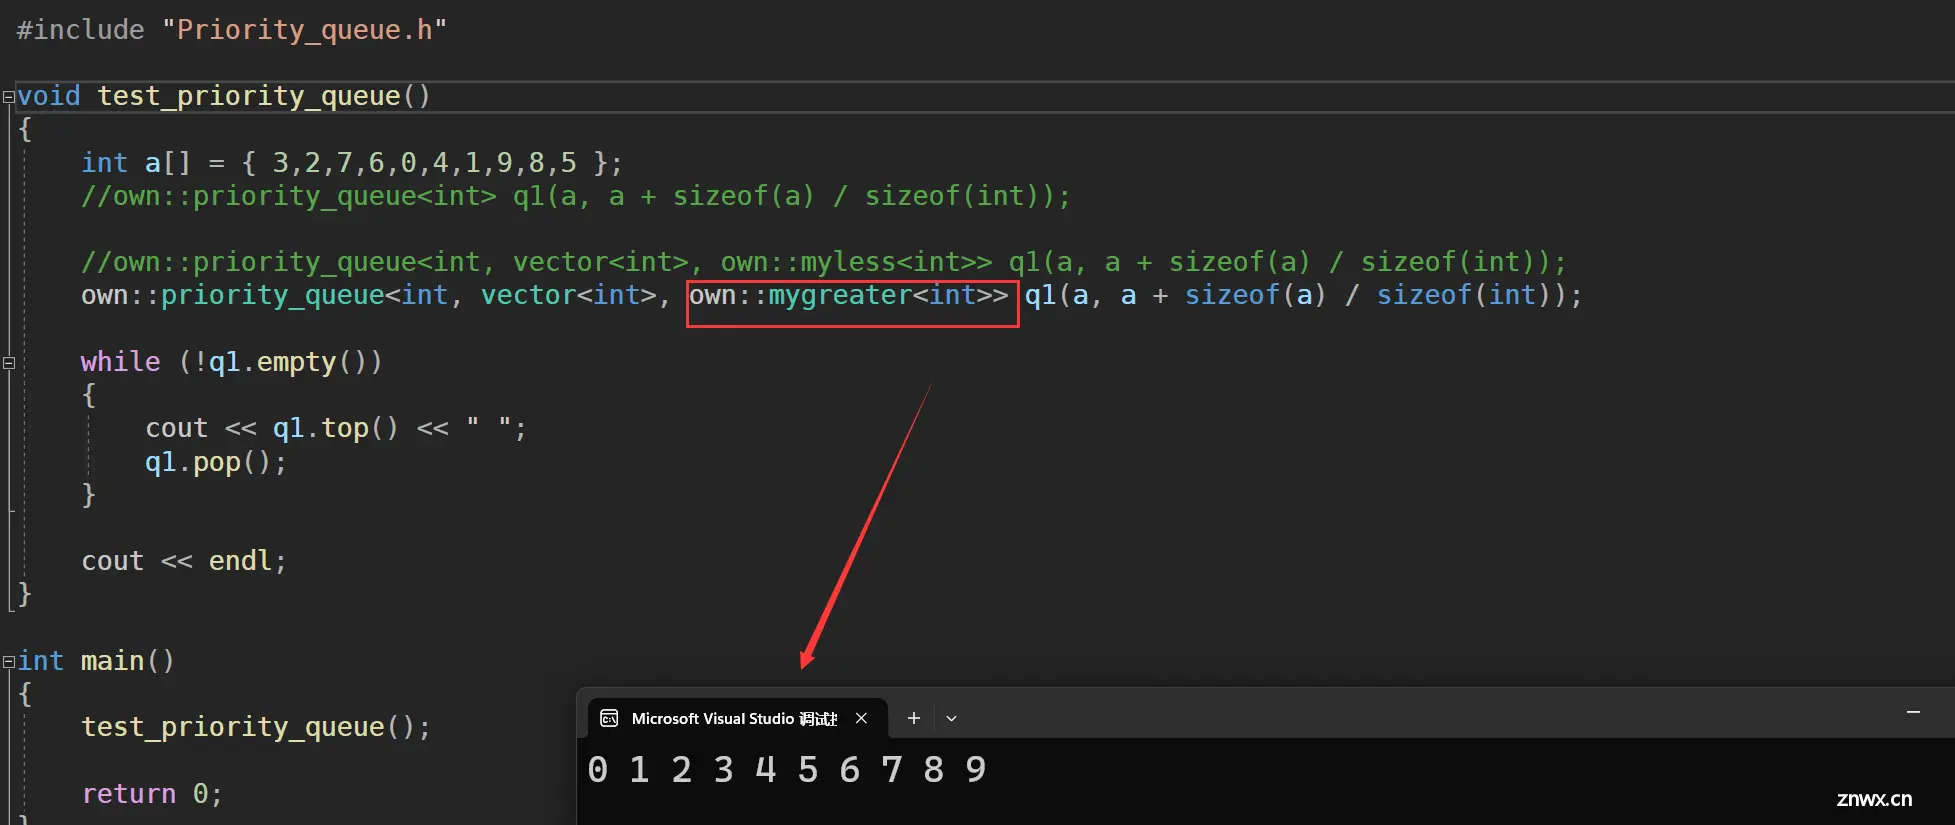The height and width of the screenshot is (825, 1955).
Task: Minimize the debug console window
Action: point(1913,712)
